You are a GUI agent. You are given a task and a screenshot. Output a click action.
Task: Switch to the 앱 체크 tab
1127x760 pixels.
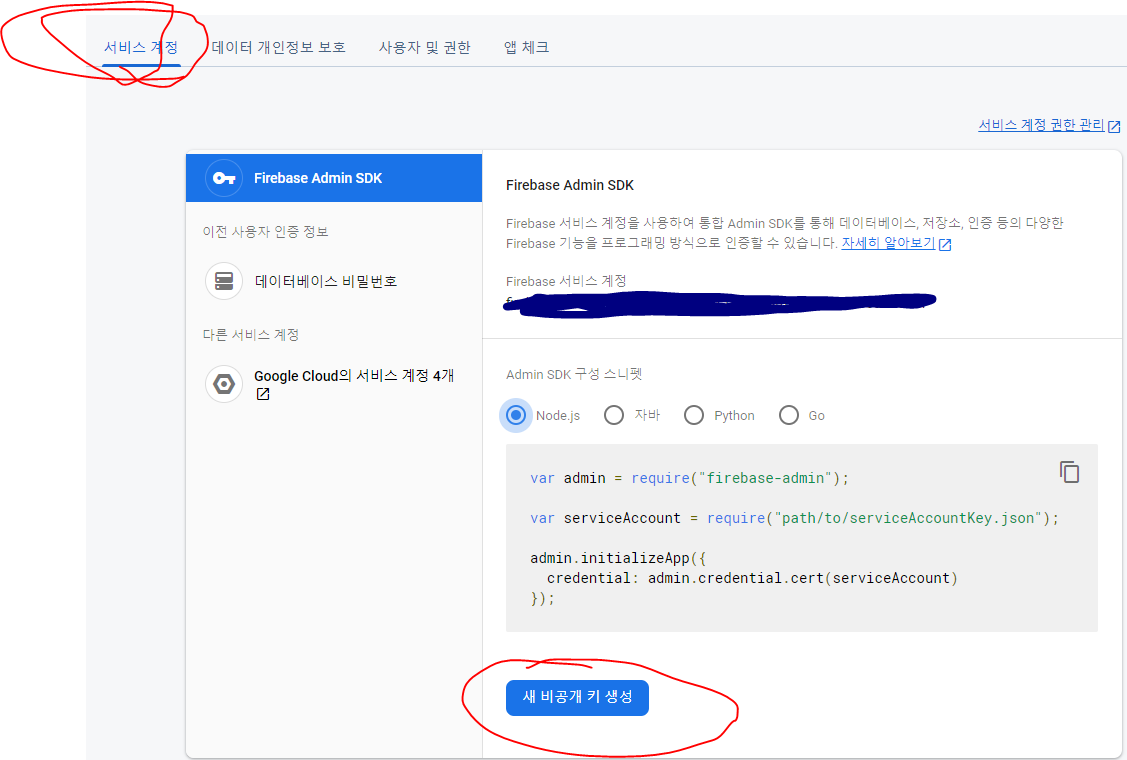pyautogui.click(x=526, y=47)
